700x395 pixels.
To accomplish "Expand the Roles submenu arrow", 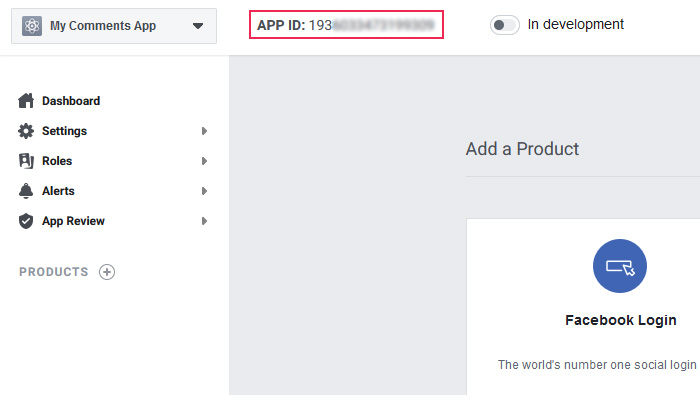I will coord(204,161).
